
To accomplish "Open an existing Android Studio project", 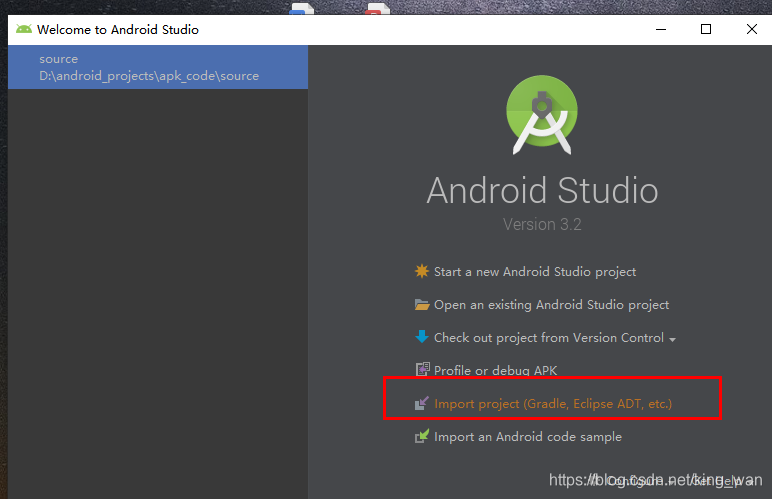I will [x=551, y=305].
